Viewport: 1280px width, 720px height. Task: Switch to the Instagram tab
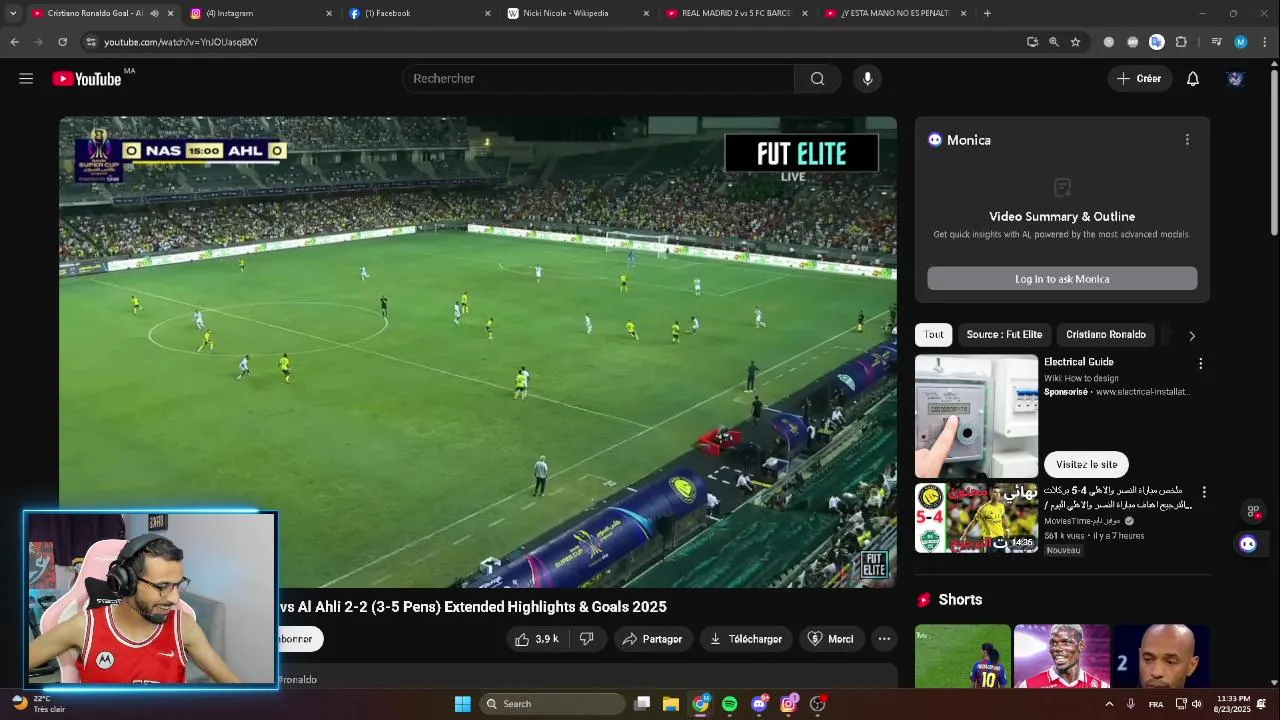pyautogui.click(x=258, y=13)
